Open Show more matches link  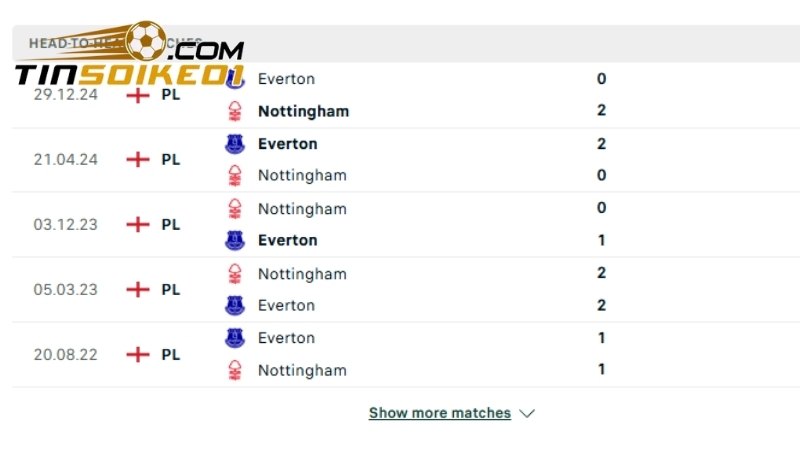tap(440, 413)
